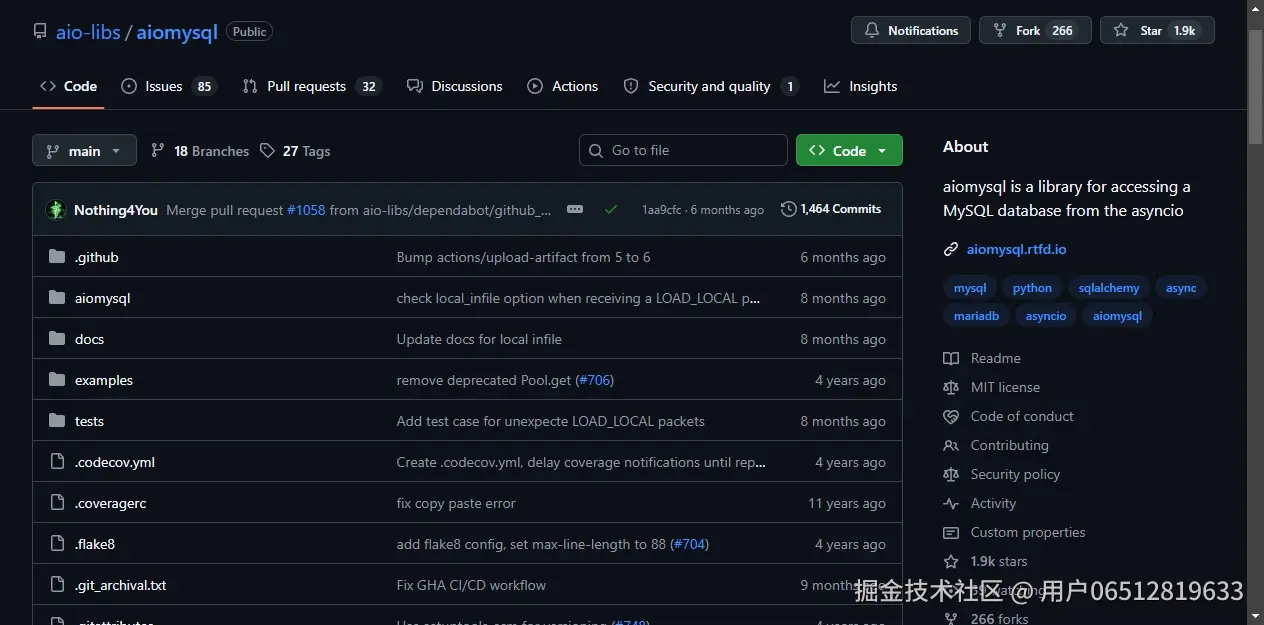Click the .git_archival.txt file icon
The image size is (1264, 625).
point(57,585)
